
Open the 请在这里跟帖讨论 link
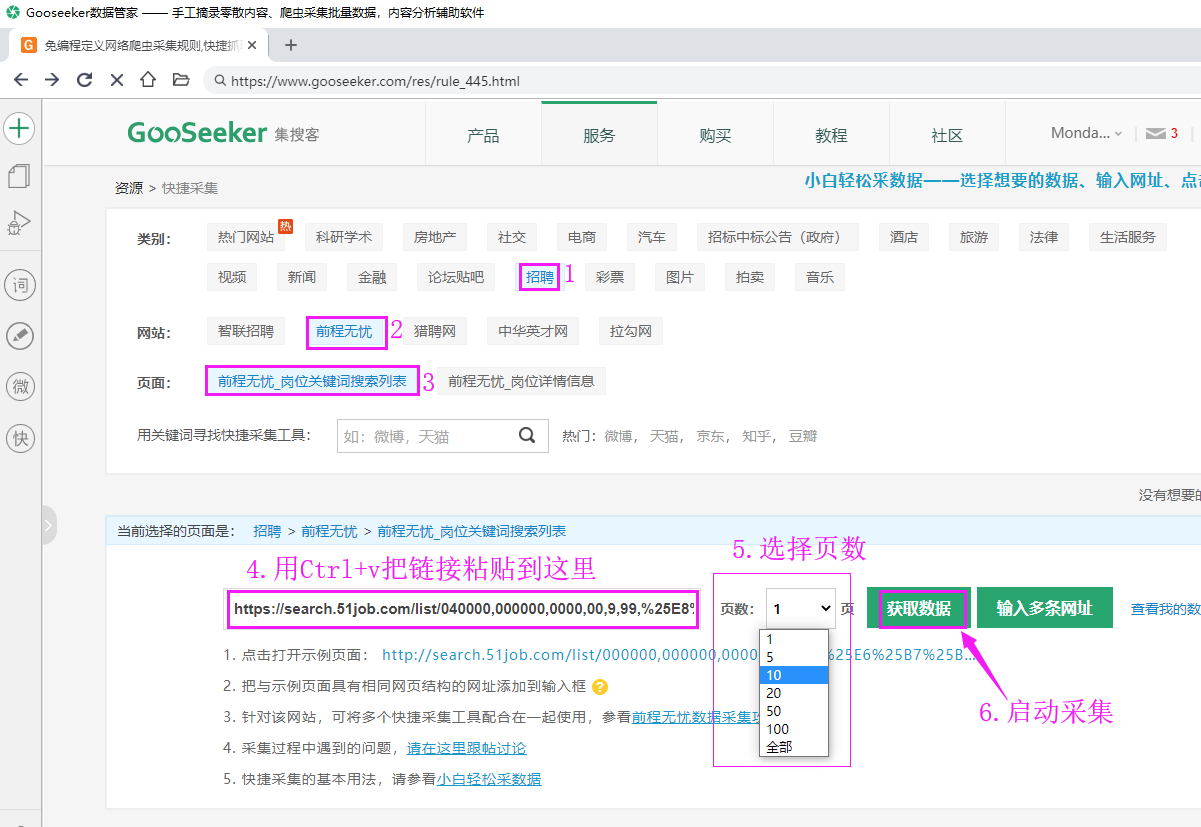466,748
